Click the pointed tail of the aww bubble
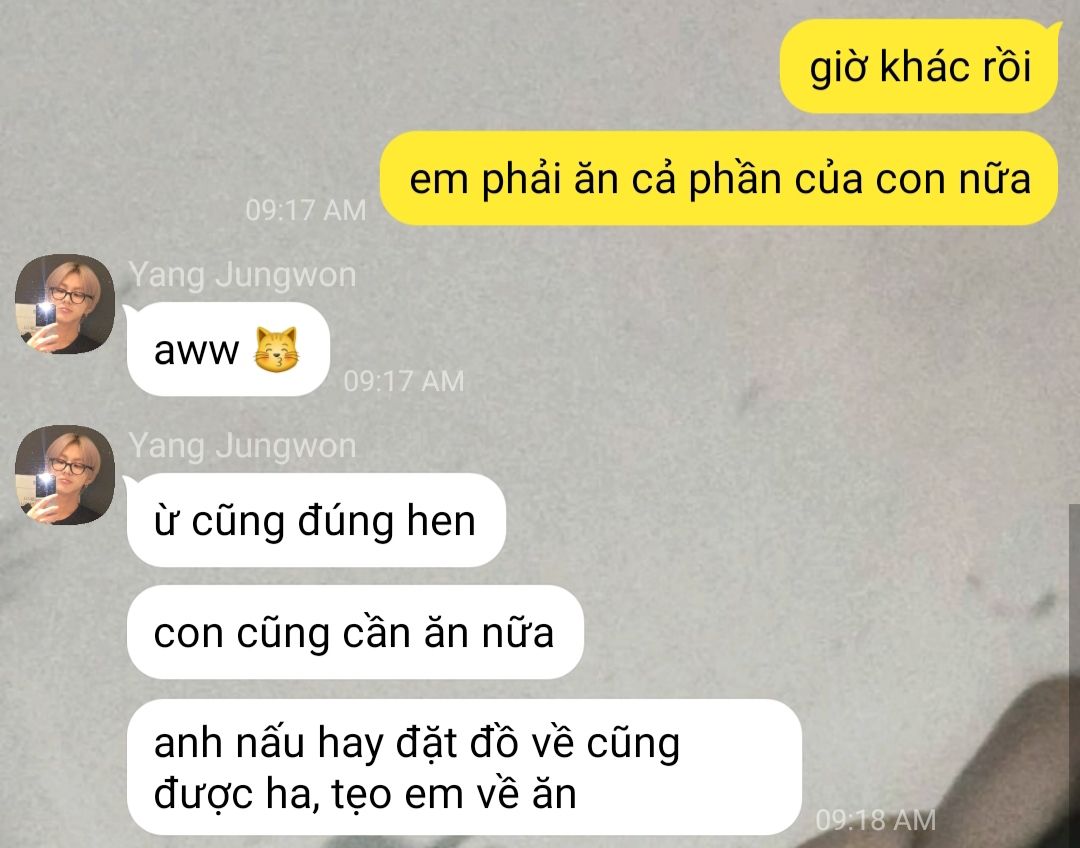Screen dimensions: 1080x848 click(x=129, y=311)
